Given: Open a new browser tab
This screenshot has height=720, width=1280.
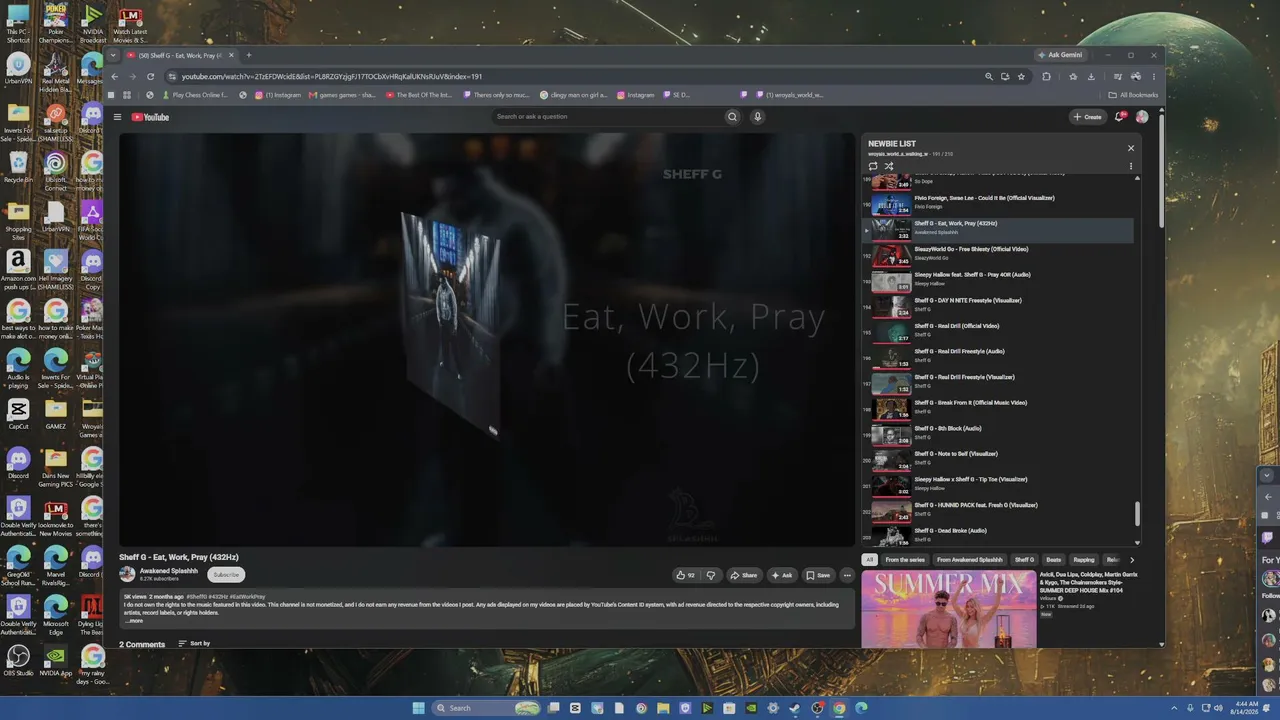Looking at the screenshot, I should click(249, 55).
